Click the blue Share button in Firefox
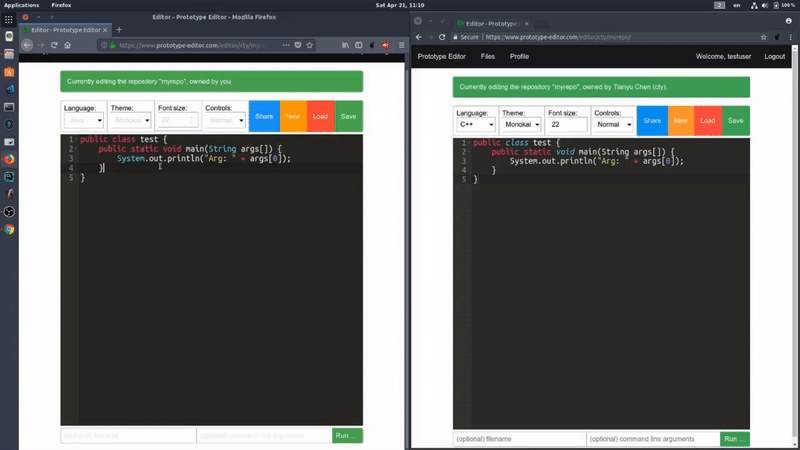 [264, 116]
